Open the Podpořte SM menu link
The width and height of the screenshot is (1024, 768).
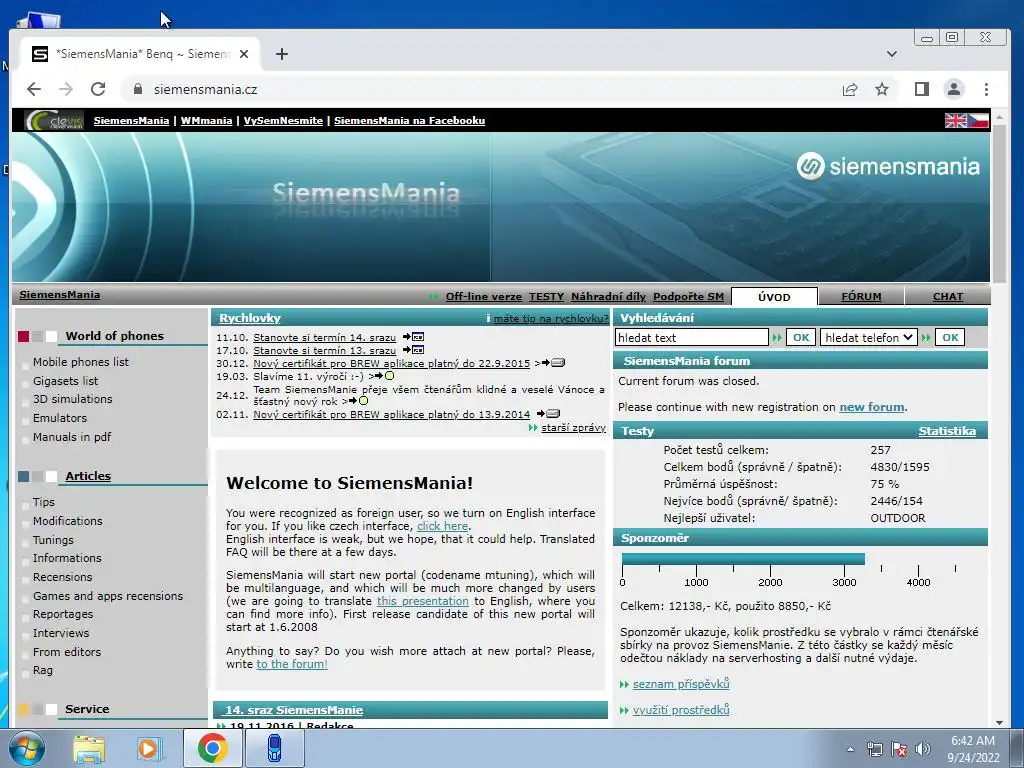pyautogui.click(x=688, y=296)
